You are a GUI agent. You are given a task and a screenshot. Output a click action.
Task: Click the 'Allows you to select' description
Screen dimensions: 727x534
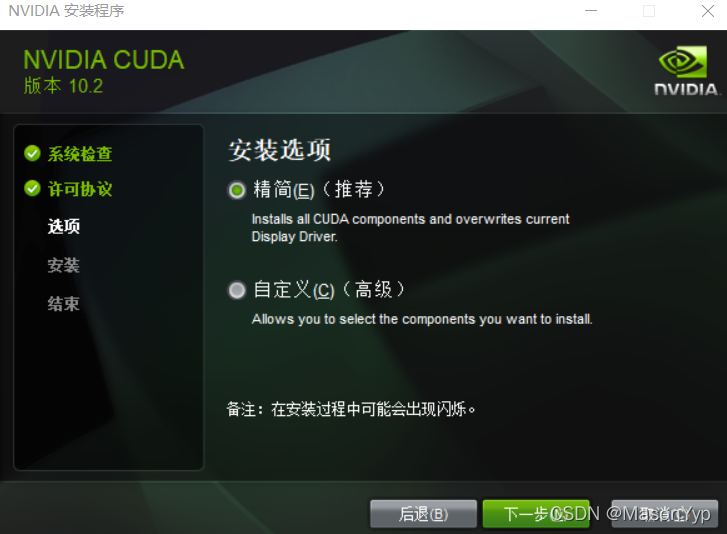(422, 319)
